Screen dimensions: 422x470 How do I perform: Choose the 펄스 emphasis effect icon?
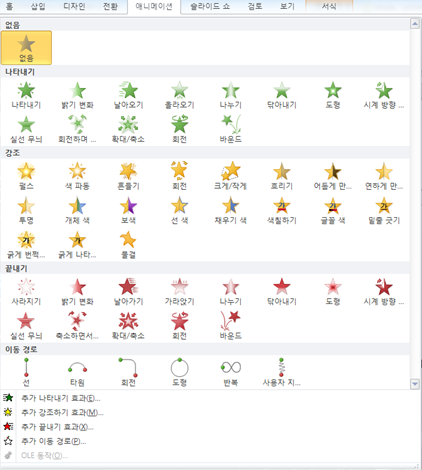click(26, 176)
